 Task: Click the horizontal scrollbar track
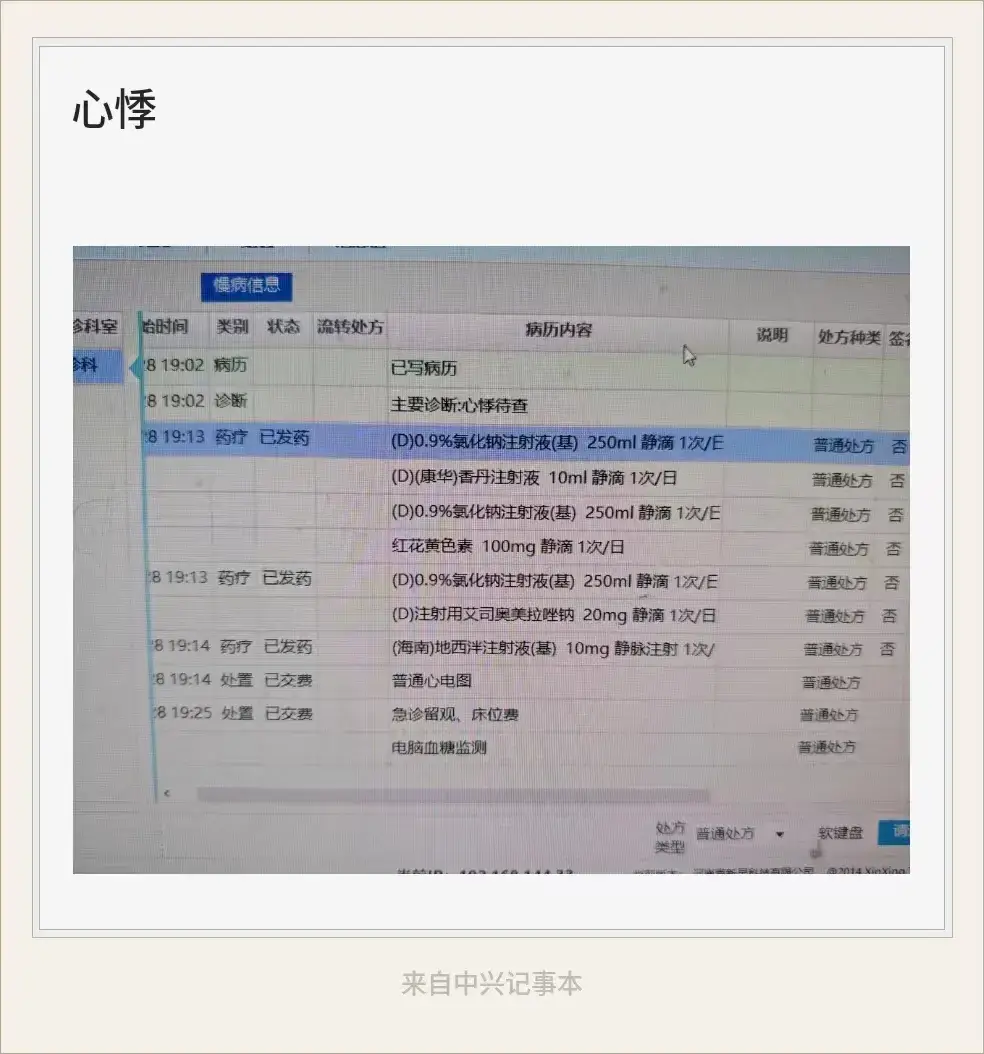[454, 795]
